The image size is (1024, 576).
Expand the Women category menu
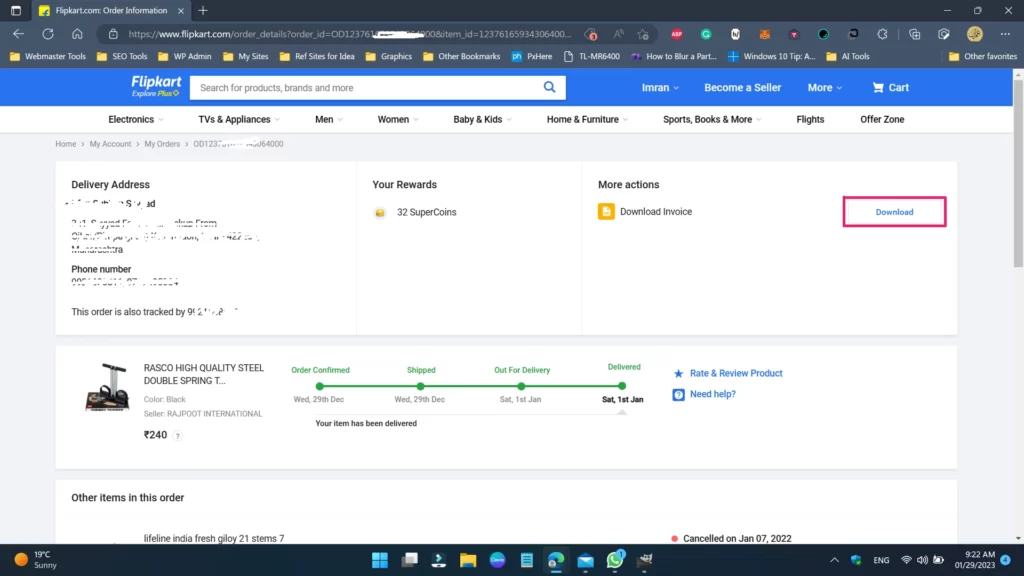click(398, 120)
